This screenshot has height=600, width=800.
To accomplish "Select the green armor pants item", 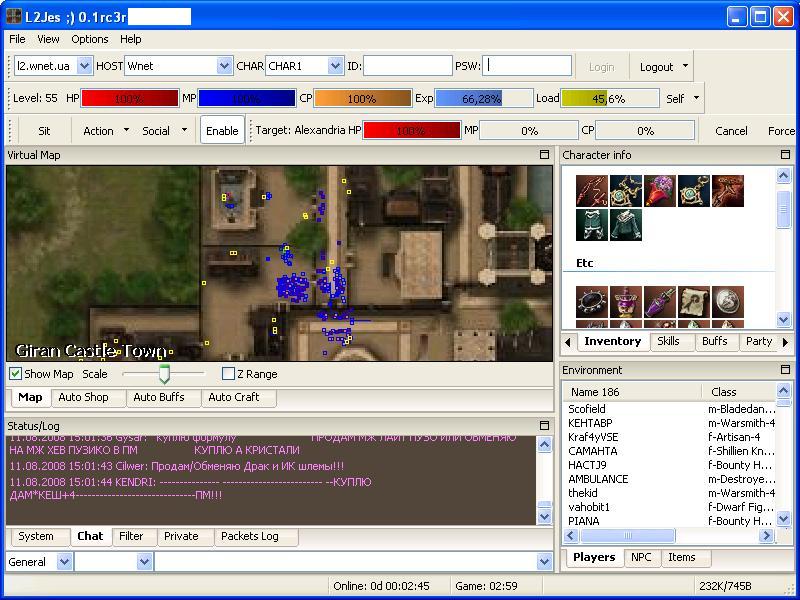I will tap(592, 225).
